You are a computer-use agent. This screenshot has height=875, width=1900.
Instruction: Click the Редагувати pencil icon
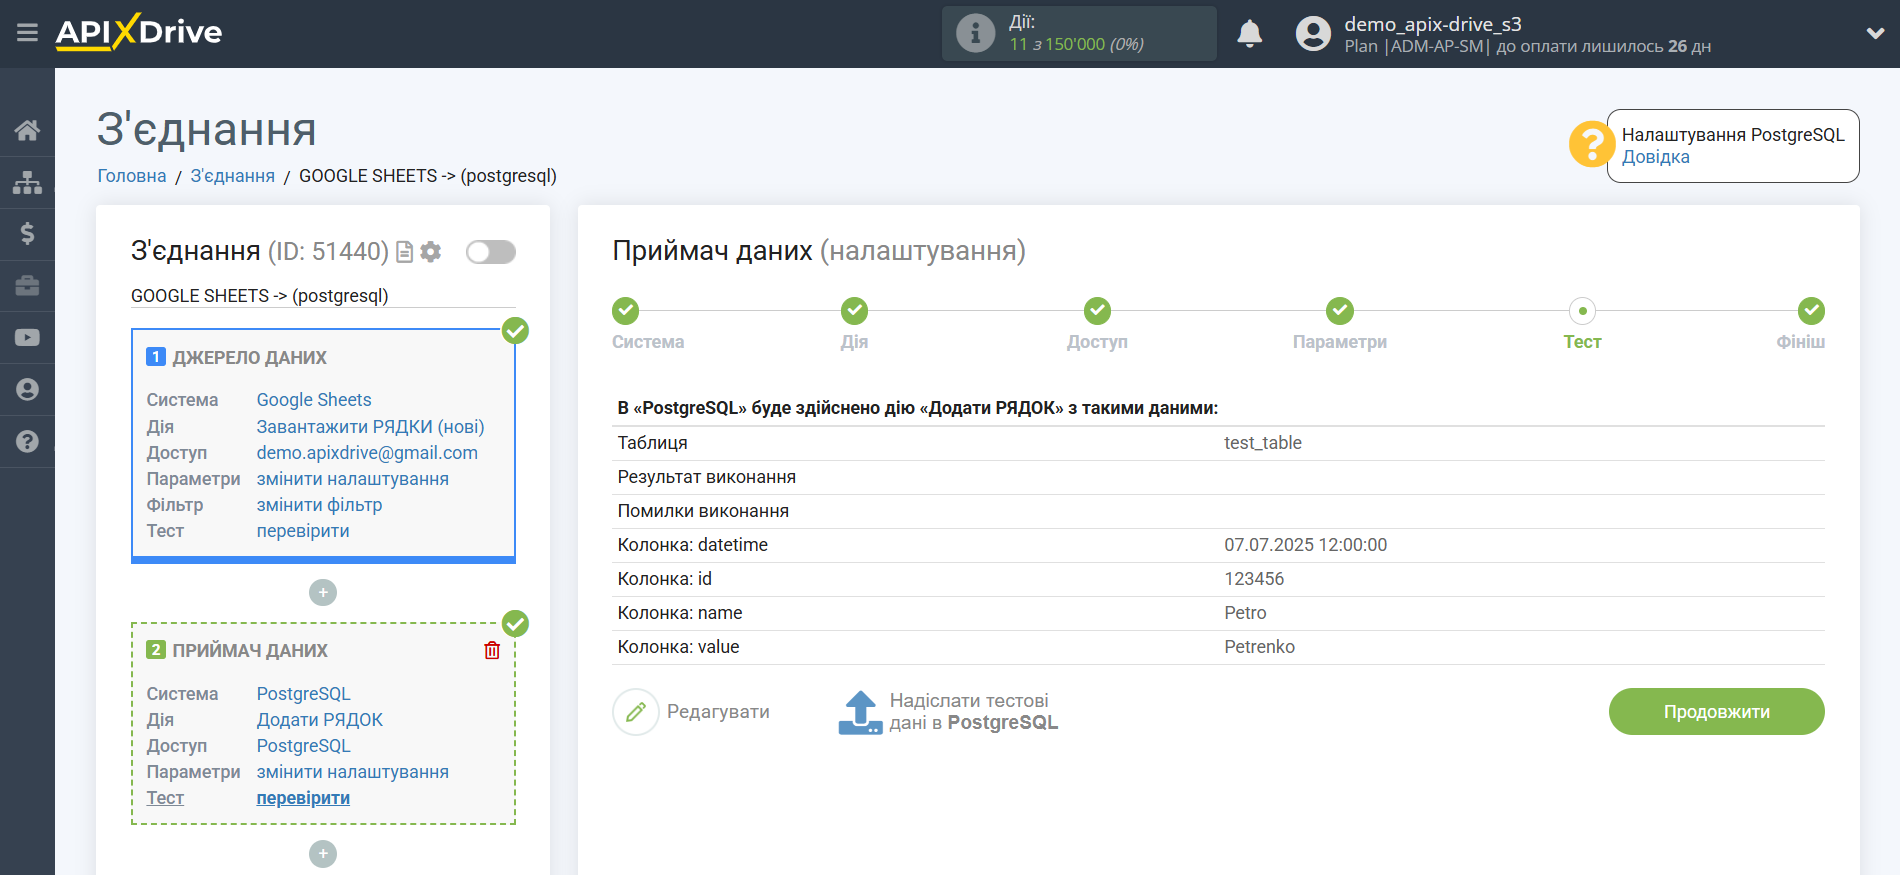(x=636, y=712)
